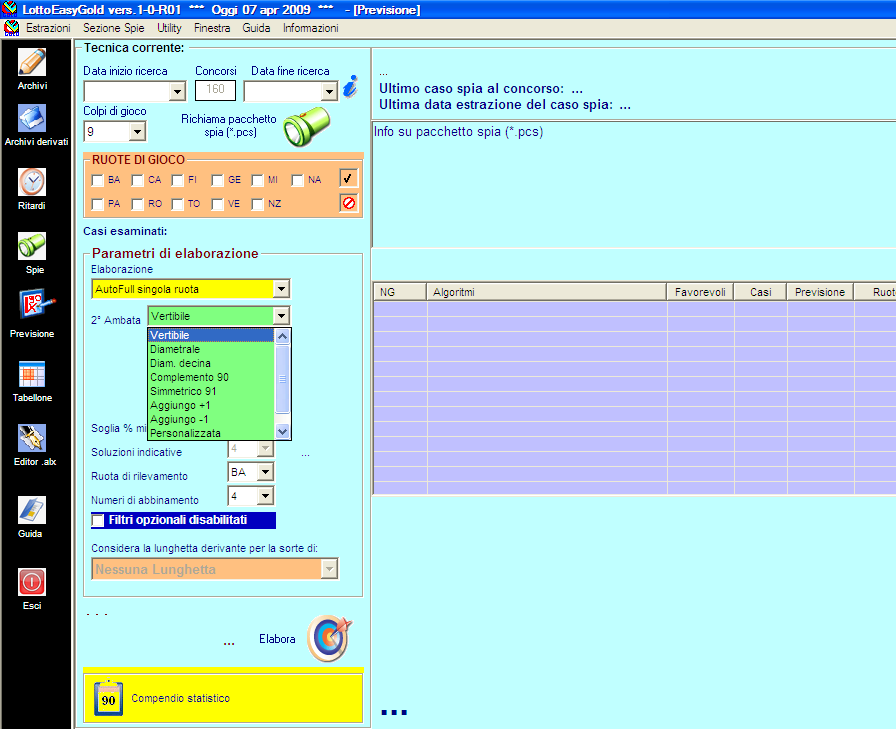Click the application icon in the menu bar
This screenshot has height=729, width=896.
tap(11, 28)
